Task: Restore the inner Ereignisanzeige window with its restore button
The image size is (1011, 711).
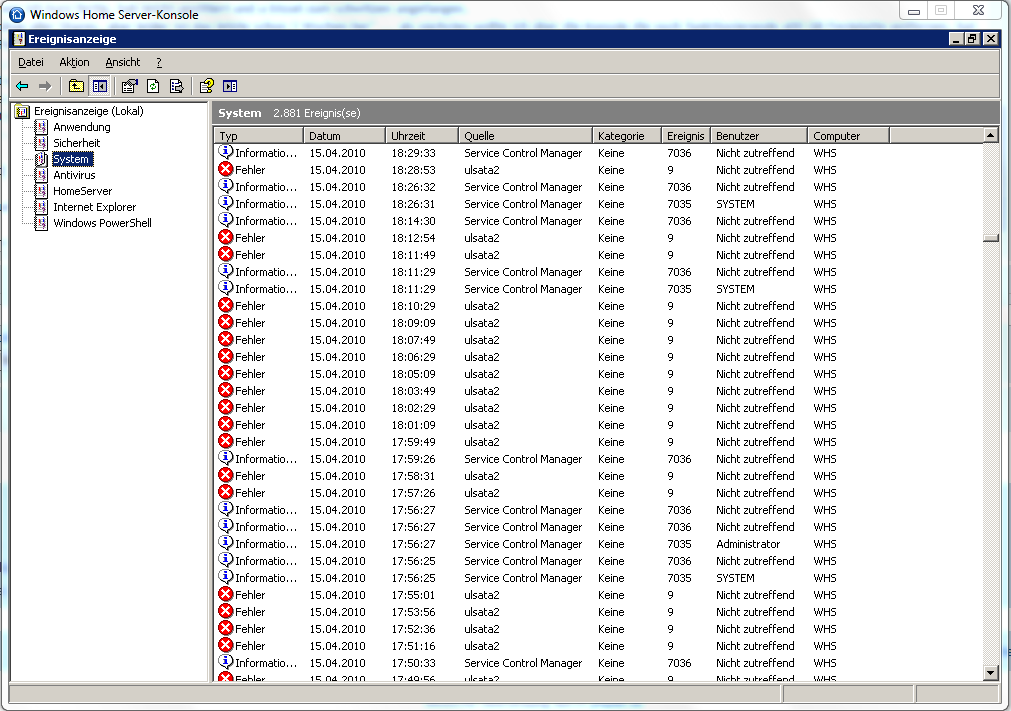Action: [973, 39]
